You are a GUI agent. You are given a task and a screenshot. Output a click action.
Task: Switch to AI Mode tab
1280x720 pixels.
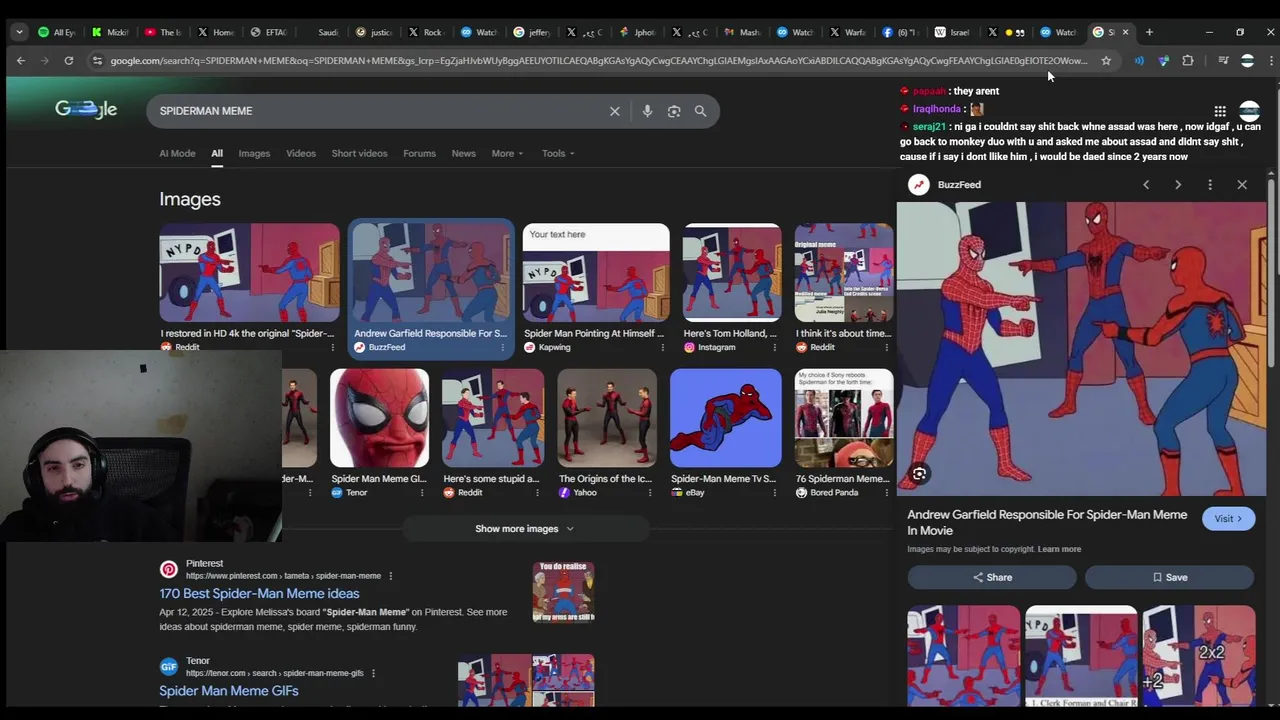click(x=177, y=153)
